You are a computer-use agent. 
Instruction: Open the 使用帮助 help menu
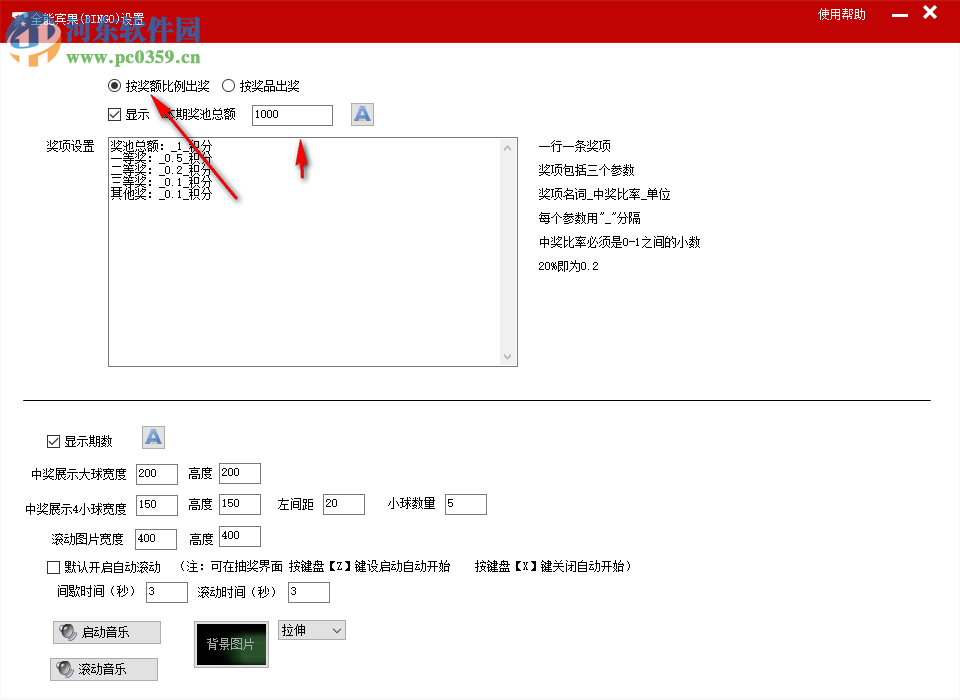click(841, 14)
